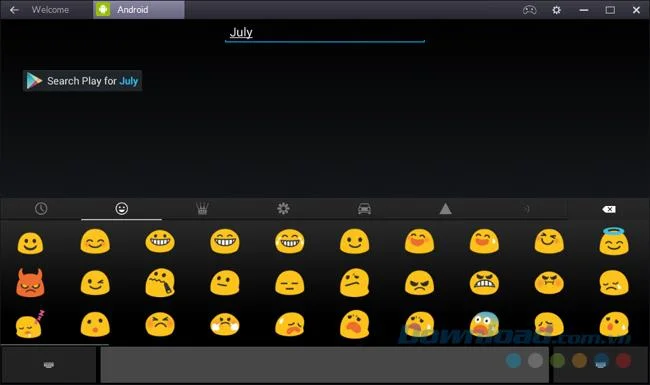The width and height of the screenshot is (650, 385).
Task: Tap the backspace delete key
Action: click(609, 209)
